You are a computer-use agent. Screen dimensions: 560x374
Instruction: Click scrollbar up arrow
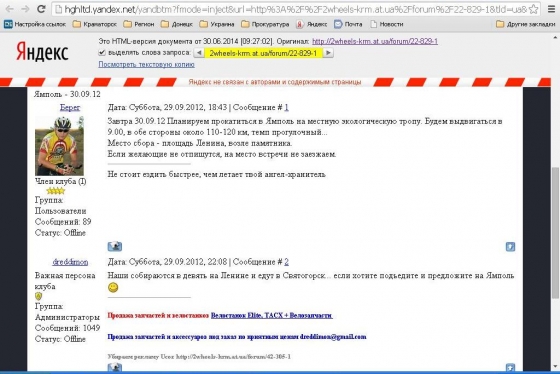tap(555, 38)
